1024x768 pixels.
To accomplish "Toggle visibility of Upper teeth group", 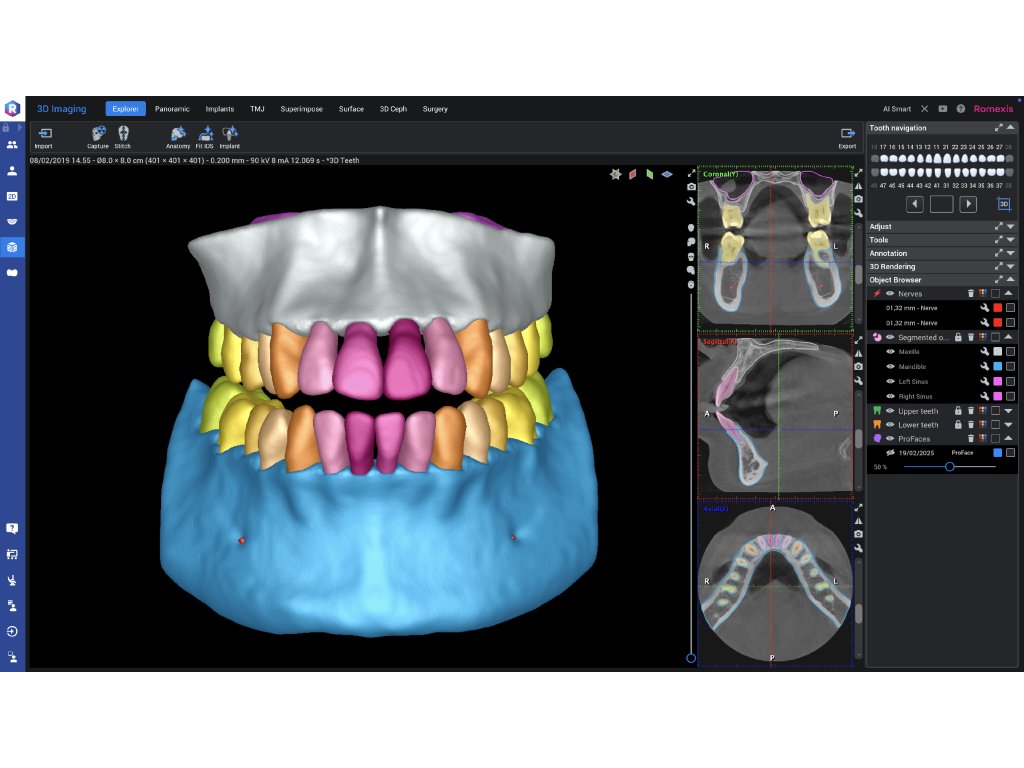I will coord(889,410).
